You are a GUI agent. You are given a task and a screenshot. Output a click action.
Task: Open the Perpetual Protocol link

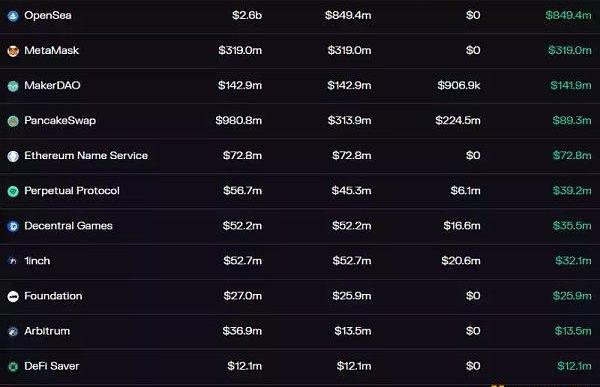point(72,191)
